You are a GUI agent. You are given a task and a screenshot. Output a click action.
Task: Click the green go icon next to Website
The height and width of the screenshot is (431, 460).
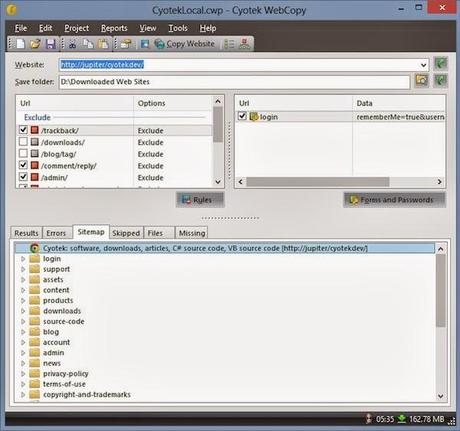(441, 64)
